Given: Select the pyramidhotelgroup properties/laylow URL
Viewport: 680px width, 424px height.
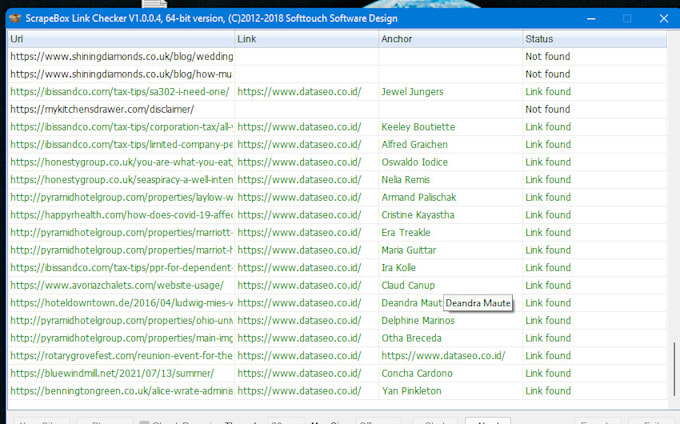Looking at the screenshot, I should click(x=121, y=197).
